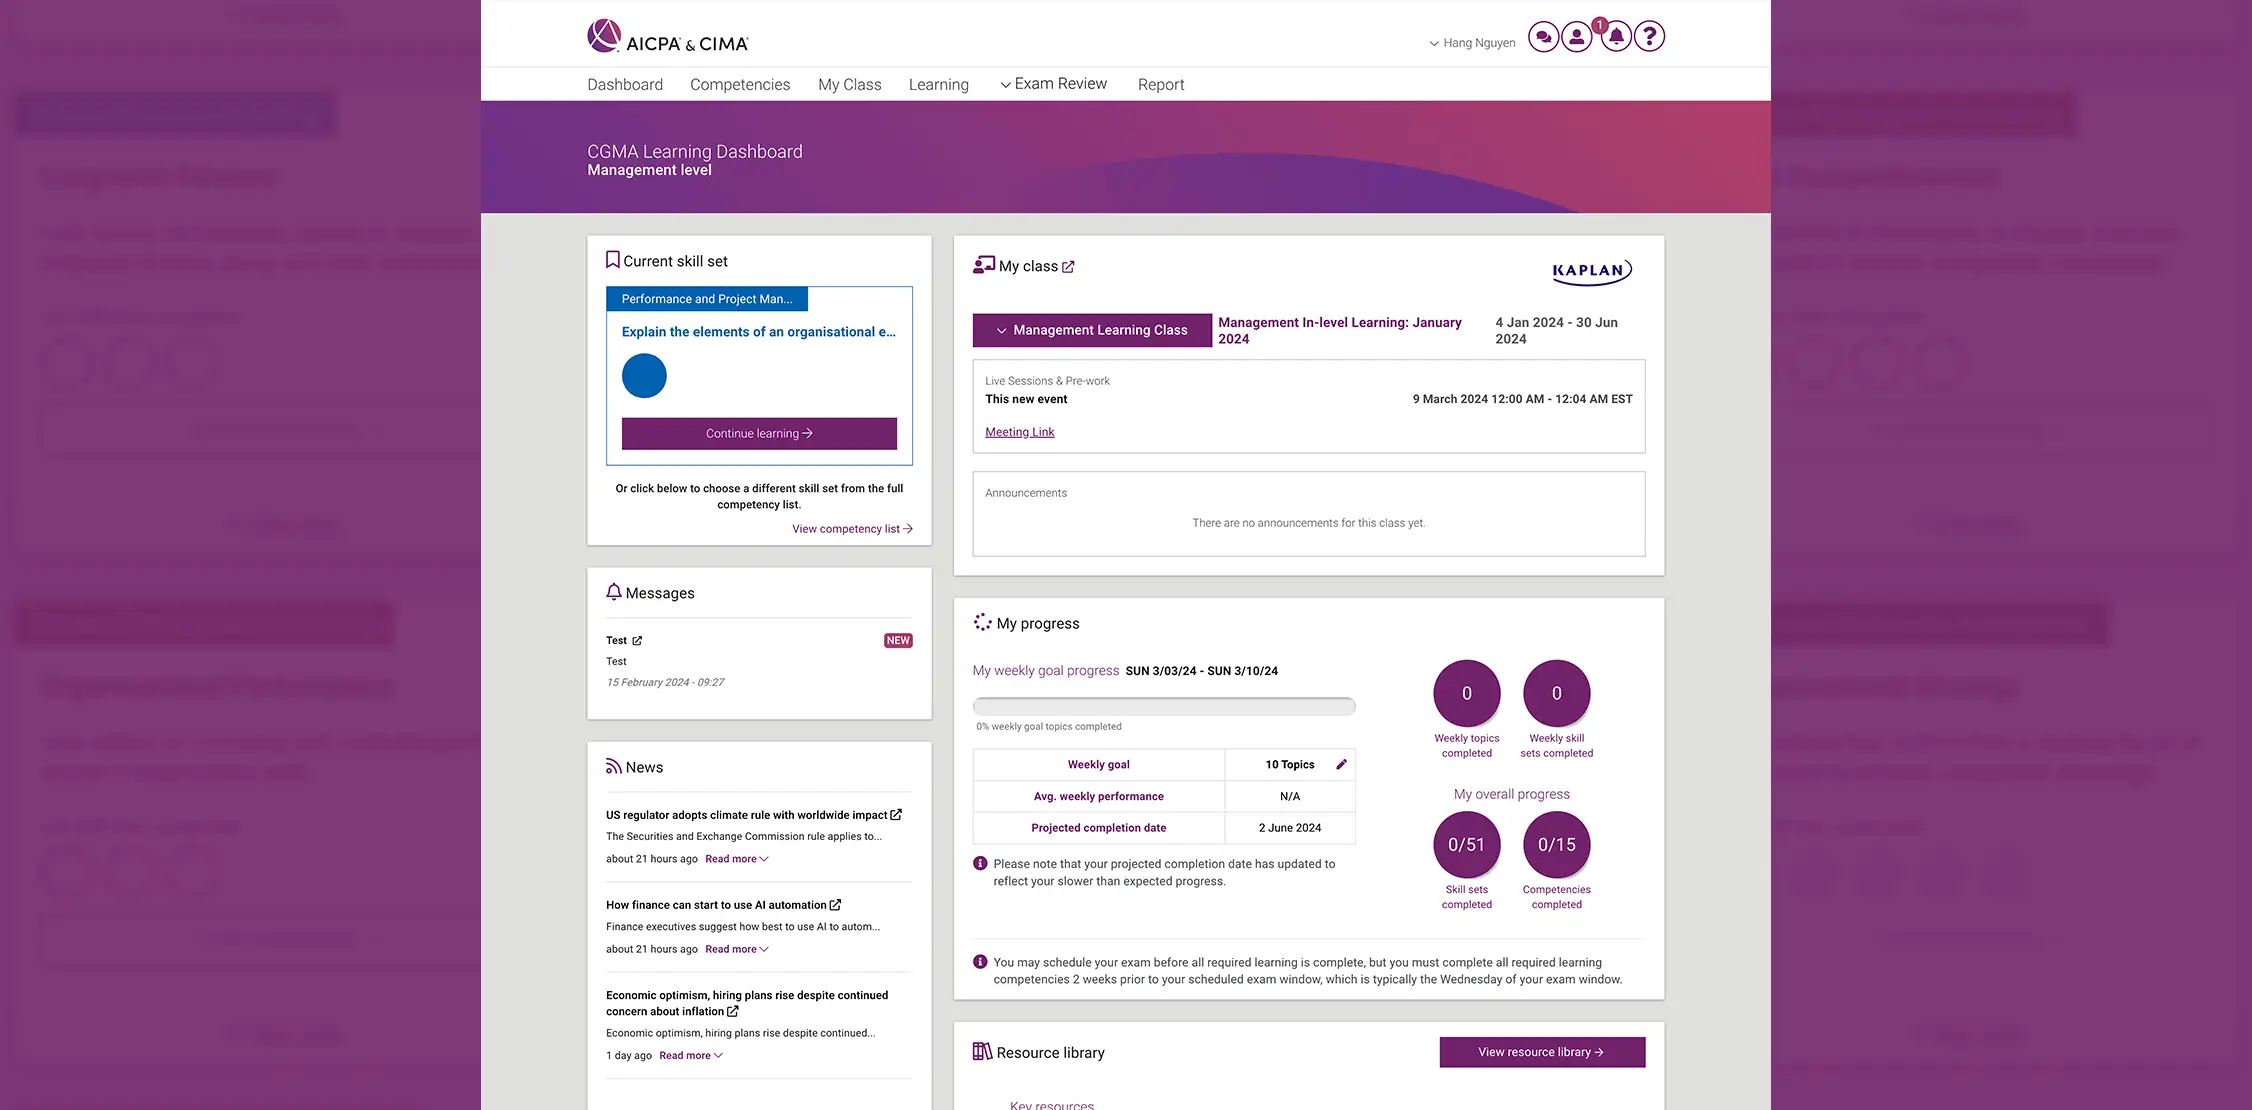Click the Kaplan logo

(x=1592, y=271)
